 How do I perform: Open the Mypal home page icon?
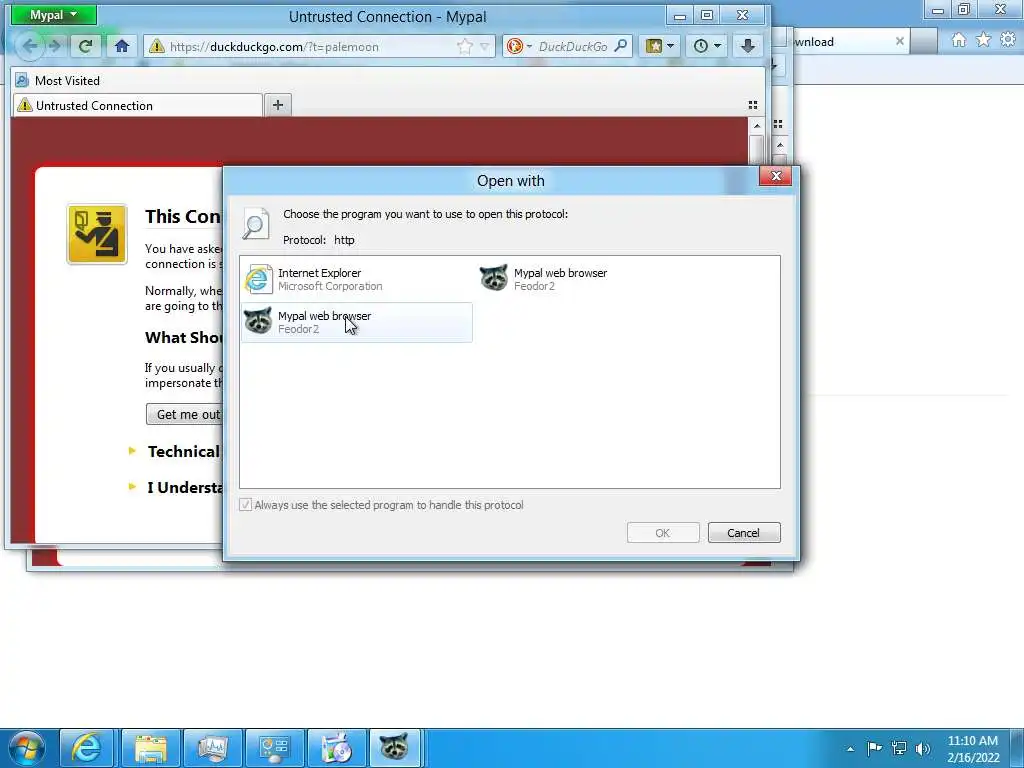pyautogui.click(x=121, y=46)
